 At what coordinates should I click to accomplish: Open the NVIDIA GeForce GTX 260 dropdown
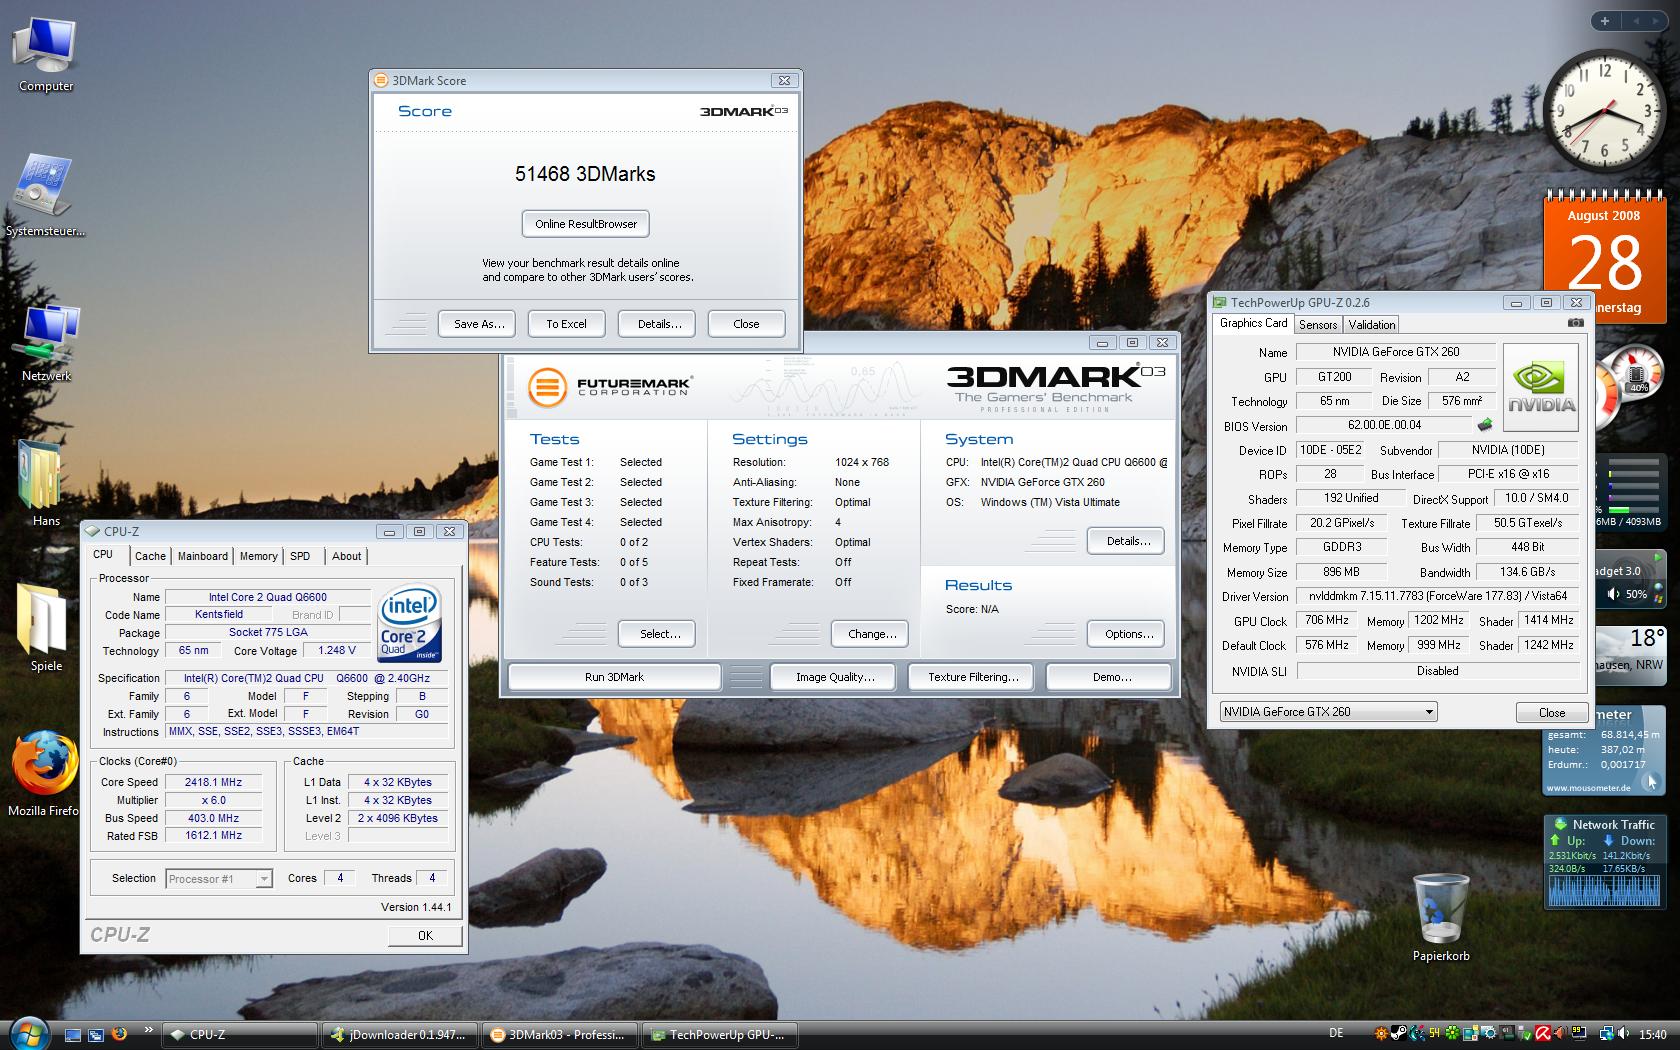click(x=1328, y=712)
